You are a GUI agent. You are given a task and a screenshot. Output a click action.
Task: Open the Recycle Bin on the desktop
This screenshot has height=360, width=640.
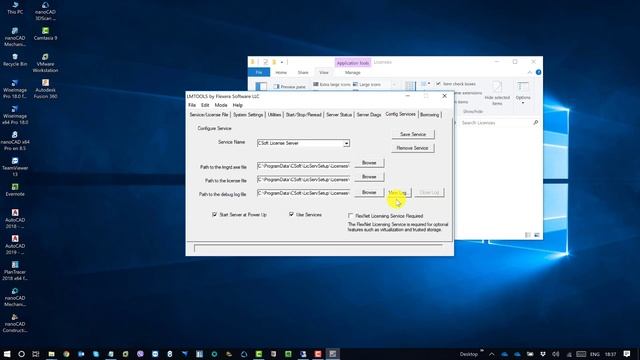(15, 60)
